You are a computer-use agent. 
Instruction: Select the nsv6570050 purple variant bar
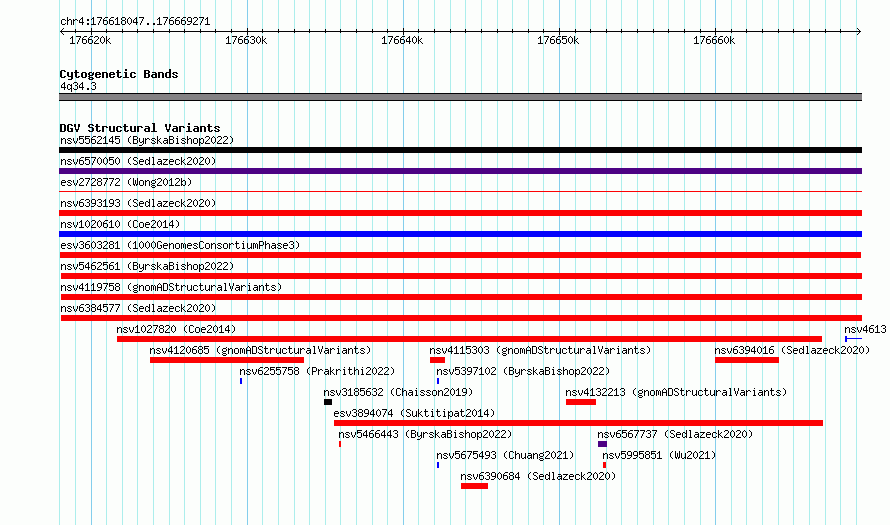coord(460,171)
